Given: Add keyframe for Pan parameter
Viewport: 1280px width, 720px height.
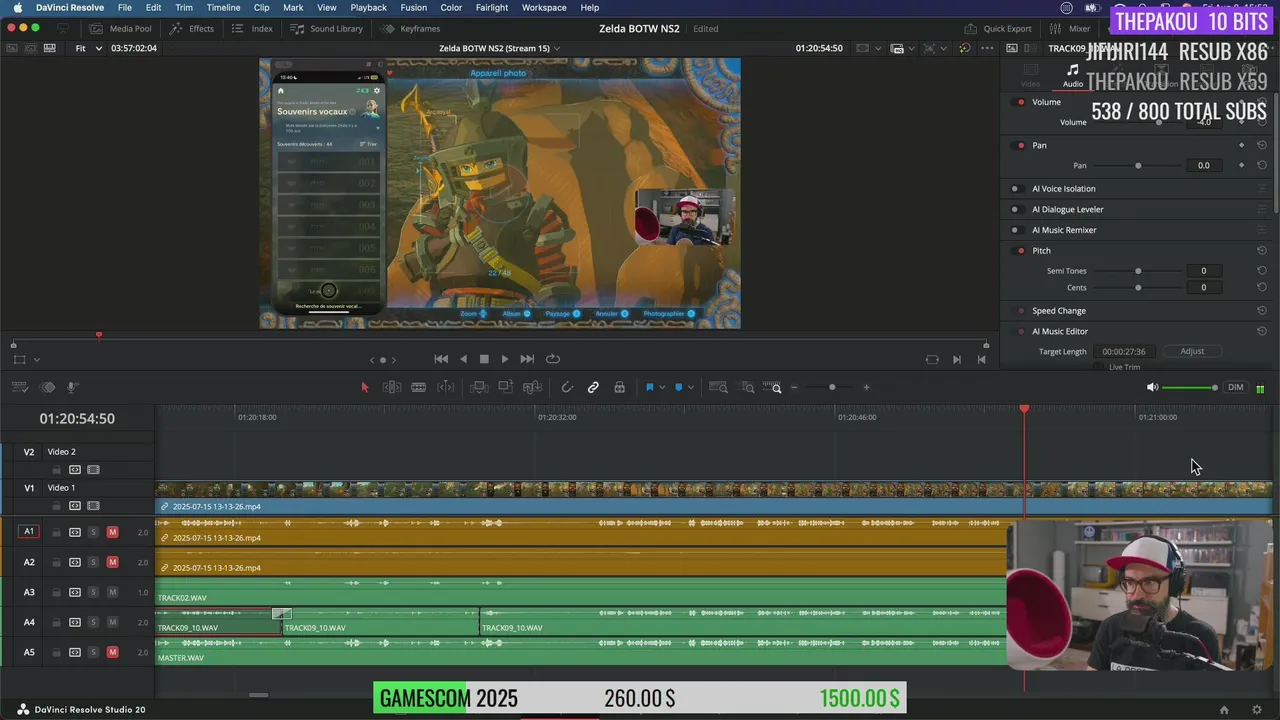Looking at the screenshot, I should point(1242,165).
